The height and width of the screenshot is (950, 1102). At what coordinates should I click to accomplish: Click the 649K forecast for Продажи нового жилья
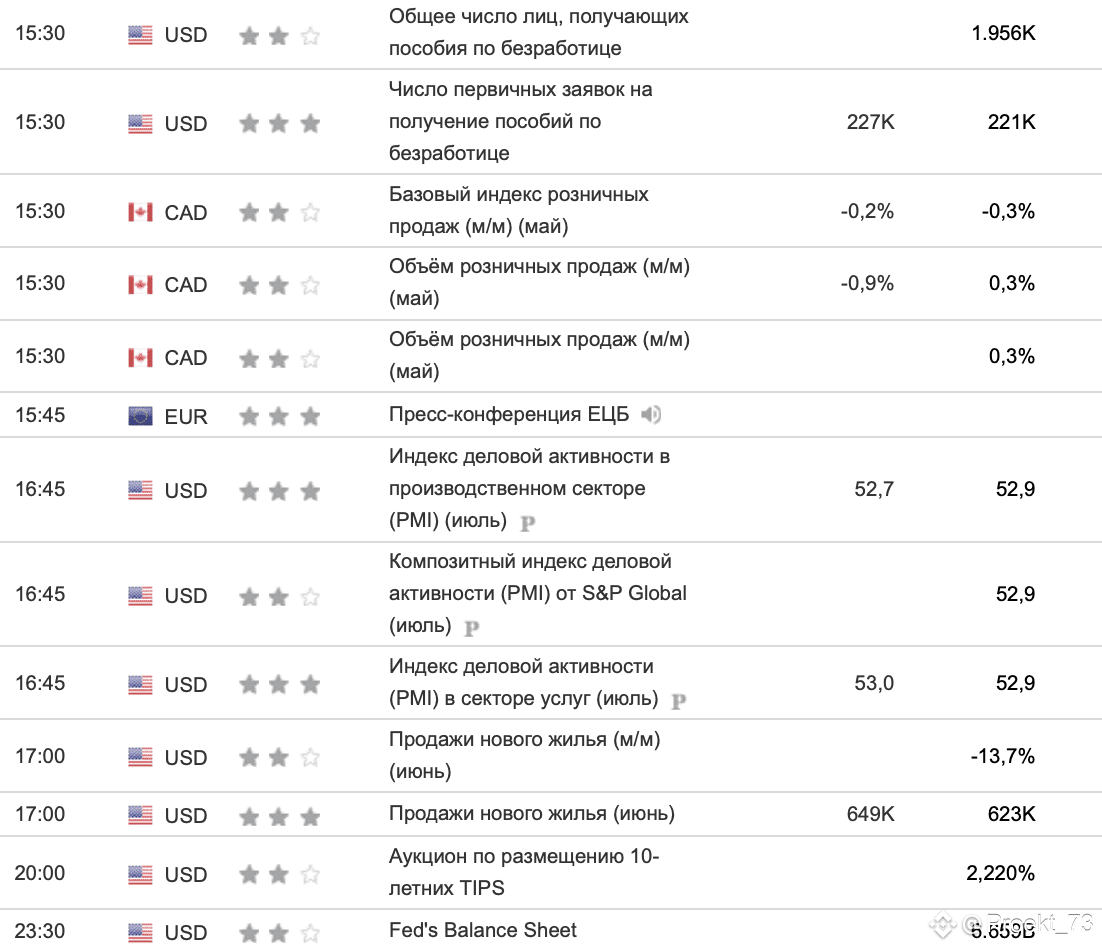coord(870,814)
